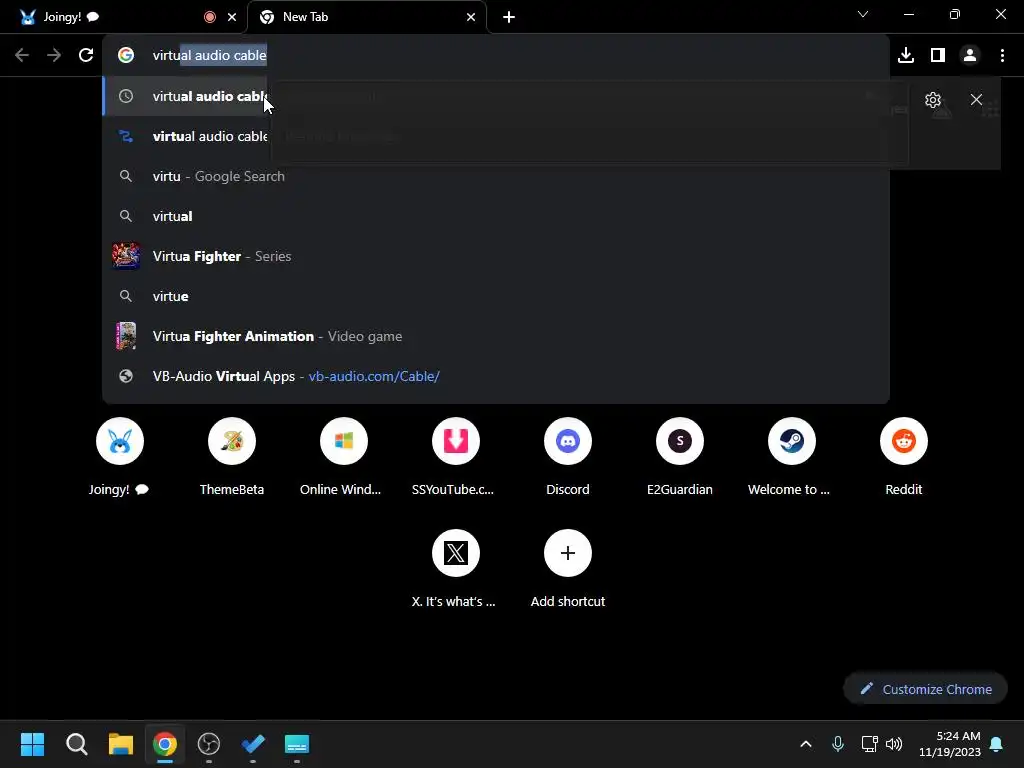
Task: Open the ThemeBeta shortcut
Action: pyautogui.click(x=232, y=457)
